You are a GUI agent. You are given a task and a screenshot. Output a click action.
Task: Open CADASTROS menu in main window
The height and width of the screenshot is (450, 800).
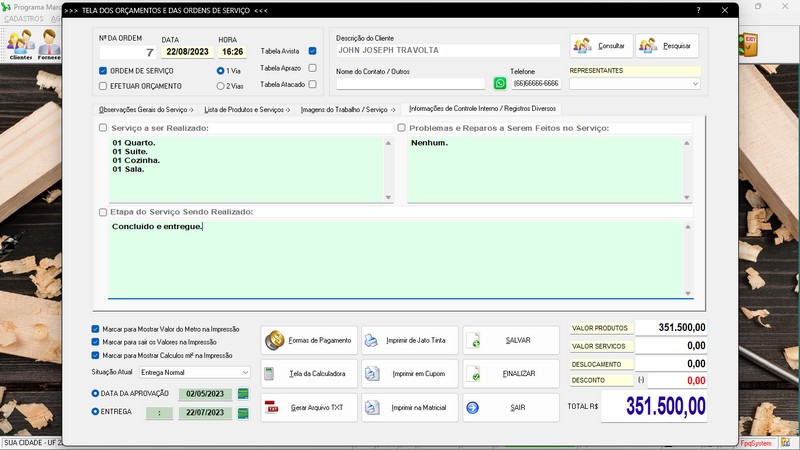tap(24, 19)
